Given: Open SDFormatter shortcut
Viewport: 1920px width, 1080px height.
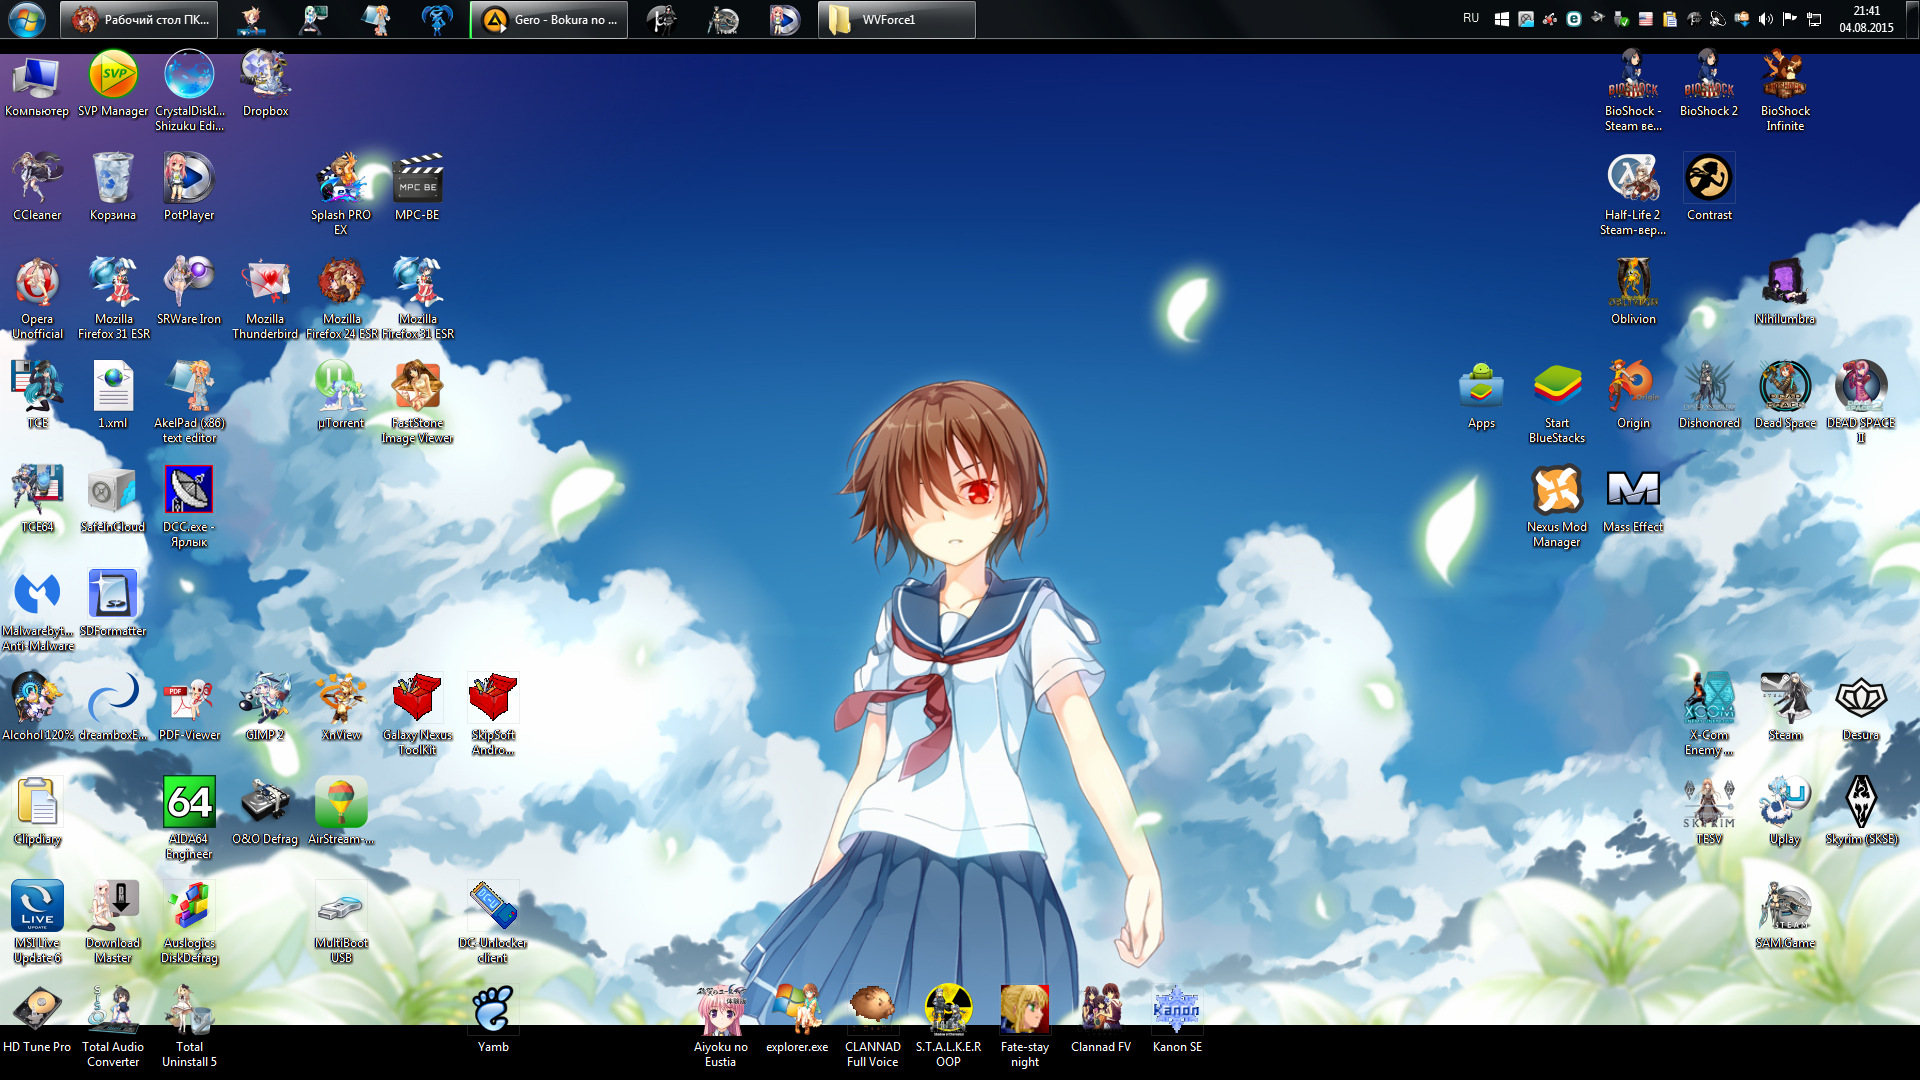Looking at the screenshot, I should tap(113, 604).
